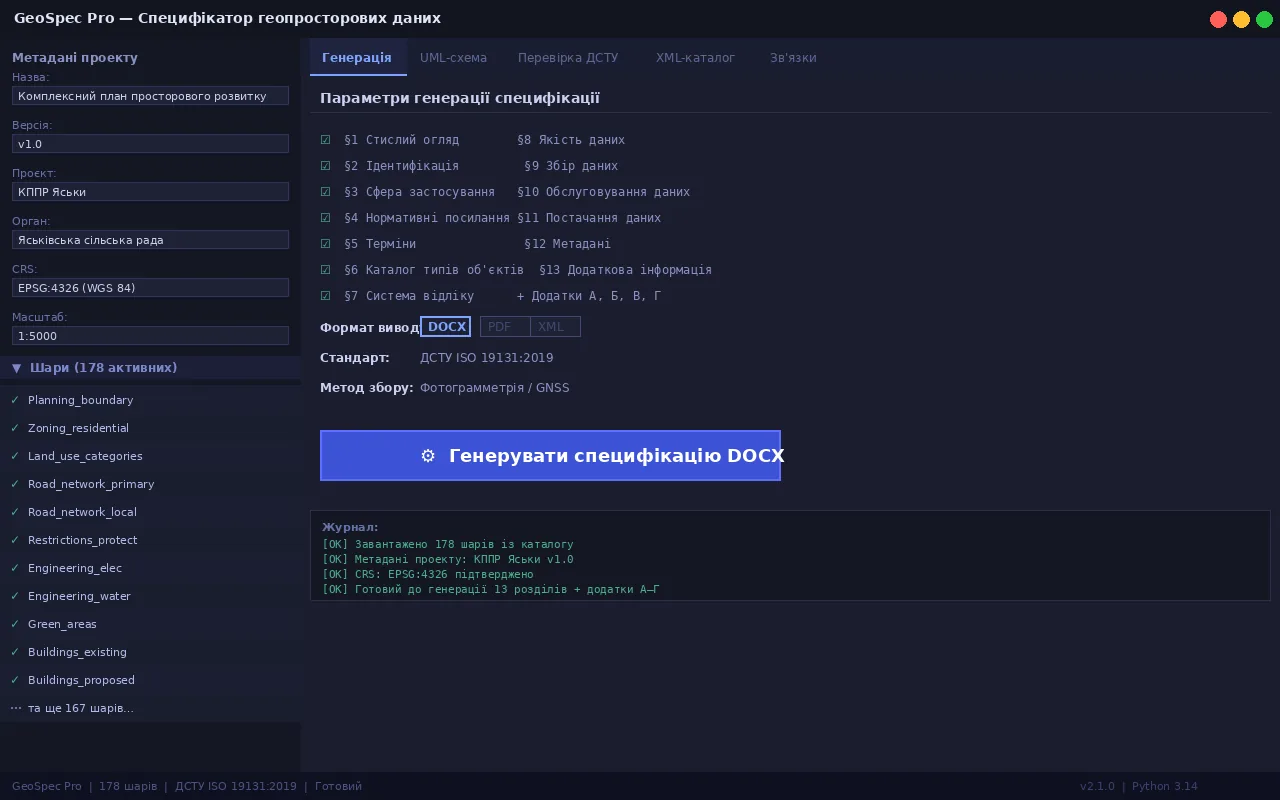Screen dimensions: 1280x800
Task: Edit the Версія field v1.0
Action: [150, 144]
